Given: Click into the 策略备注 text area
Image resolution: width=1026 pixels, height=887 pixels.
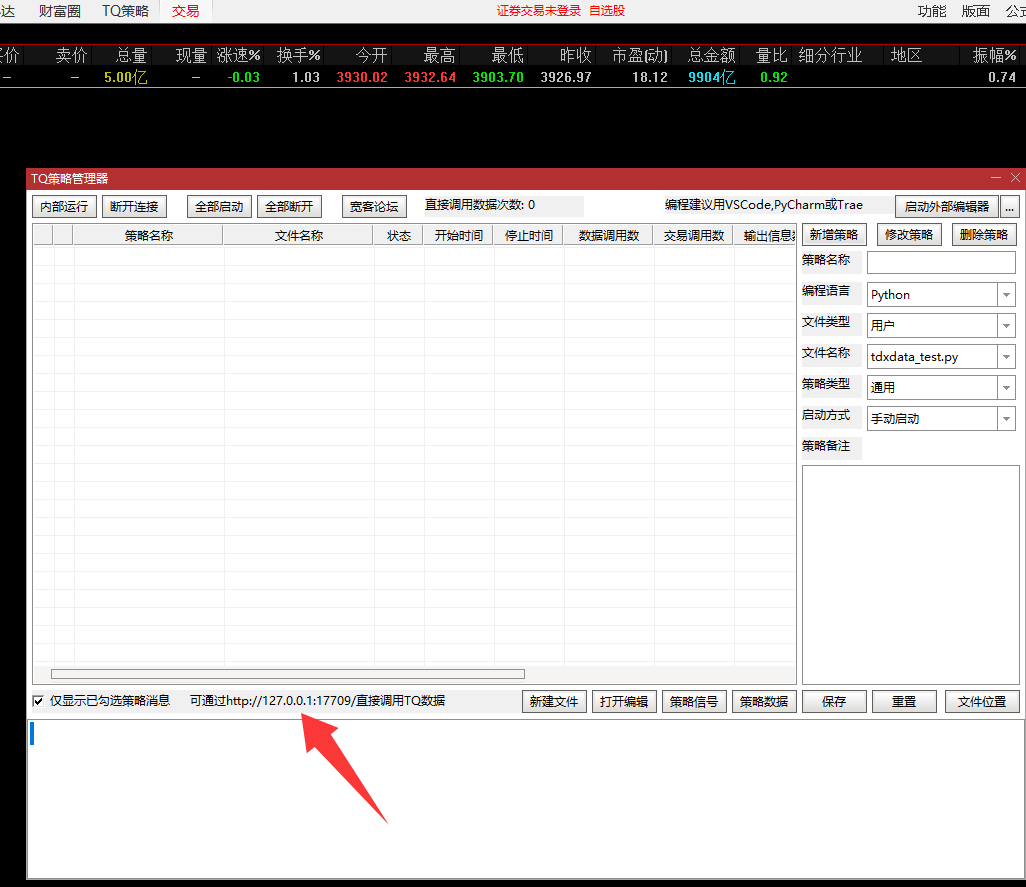Looking at the screenshot, I should [x=910, y=574].
